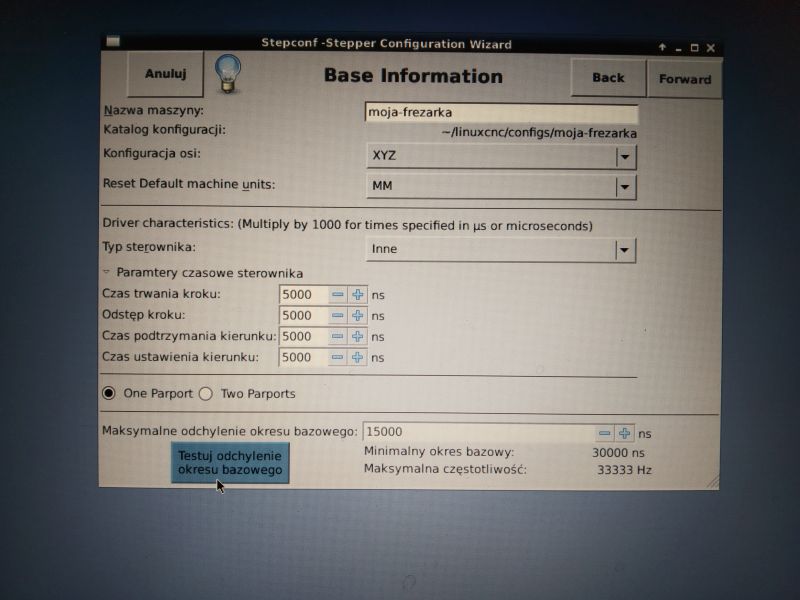
Task: Open the Konfiguracja osi XYZ dropdown
Action: (x=625, y=157)
